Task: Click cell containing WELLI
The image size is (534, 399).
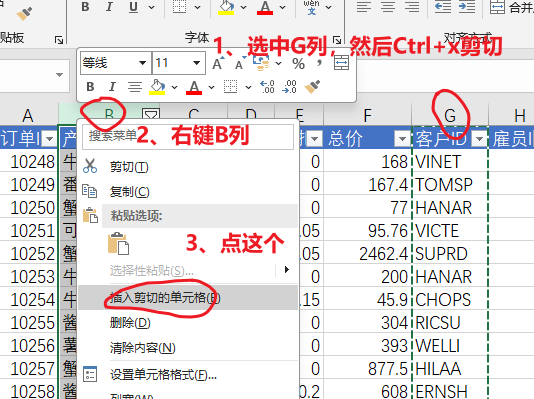Action: point(450,346)
